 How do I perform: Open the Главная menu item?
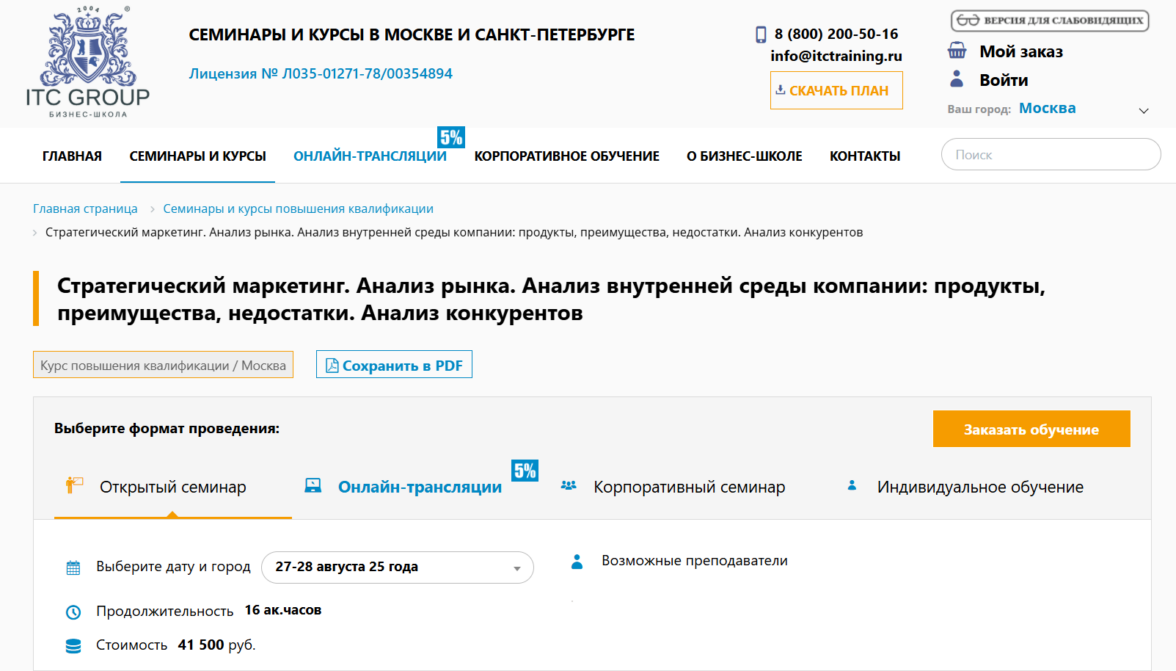coord(72,156)
